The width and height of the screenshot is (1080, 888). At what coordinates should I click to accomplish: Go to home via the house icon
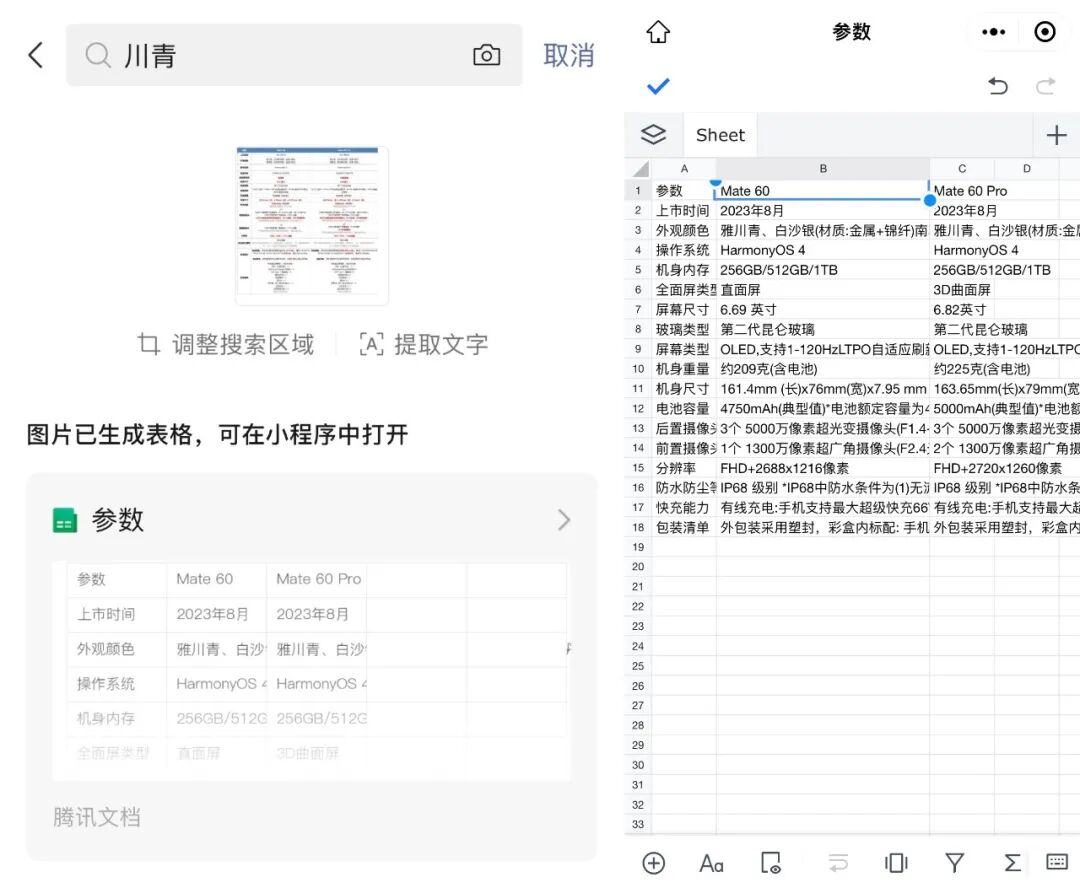pyautogui.click(x=658, y=32)
